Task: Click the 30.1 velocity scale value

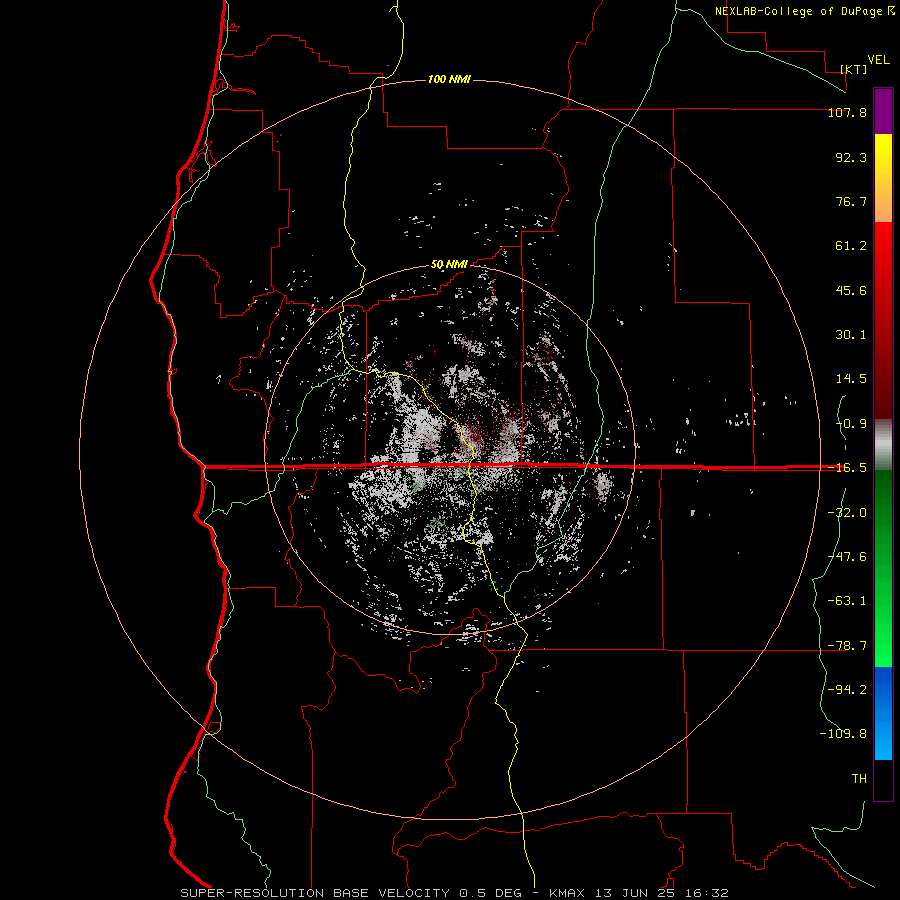Action: (851, 335)
